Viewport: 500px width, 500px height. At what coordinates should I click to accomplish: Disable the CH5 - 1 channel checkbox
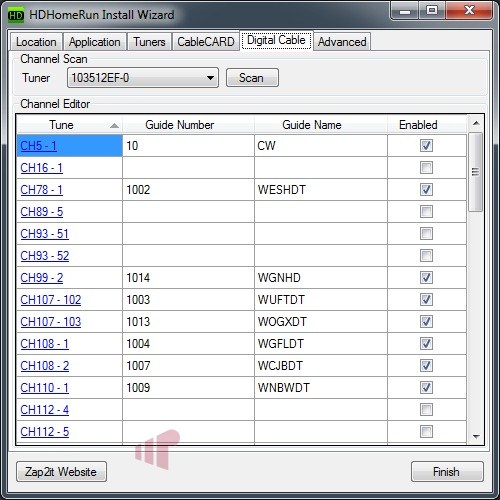coord(426,146)
